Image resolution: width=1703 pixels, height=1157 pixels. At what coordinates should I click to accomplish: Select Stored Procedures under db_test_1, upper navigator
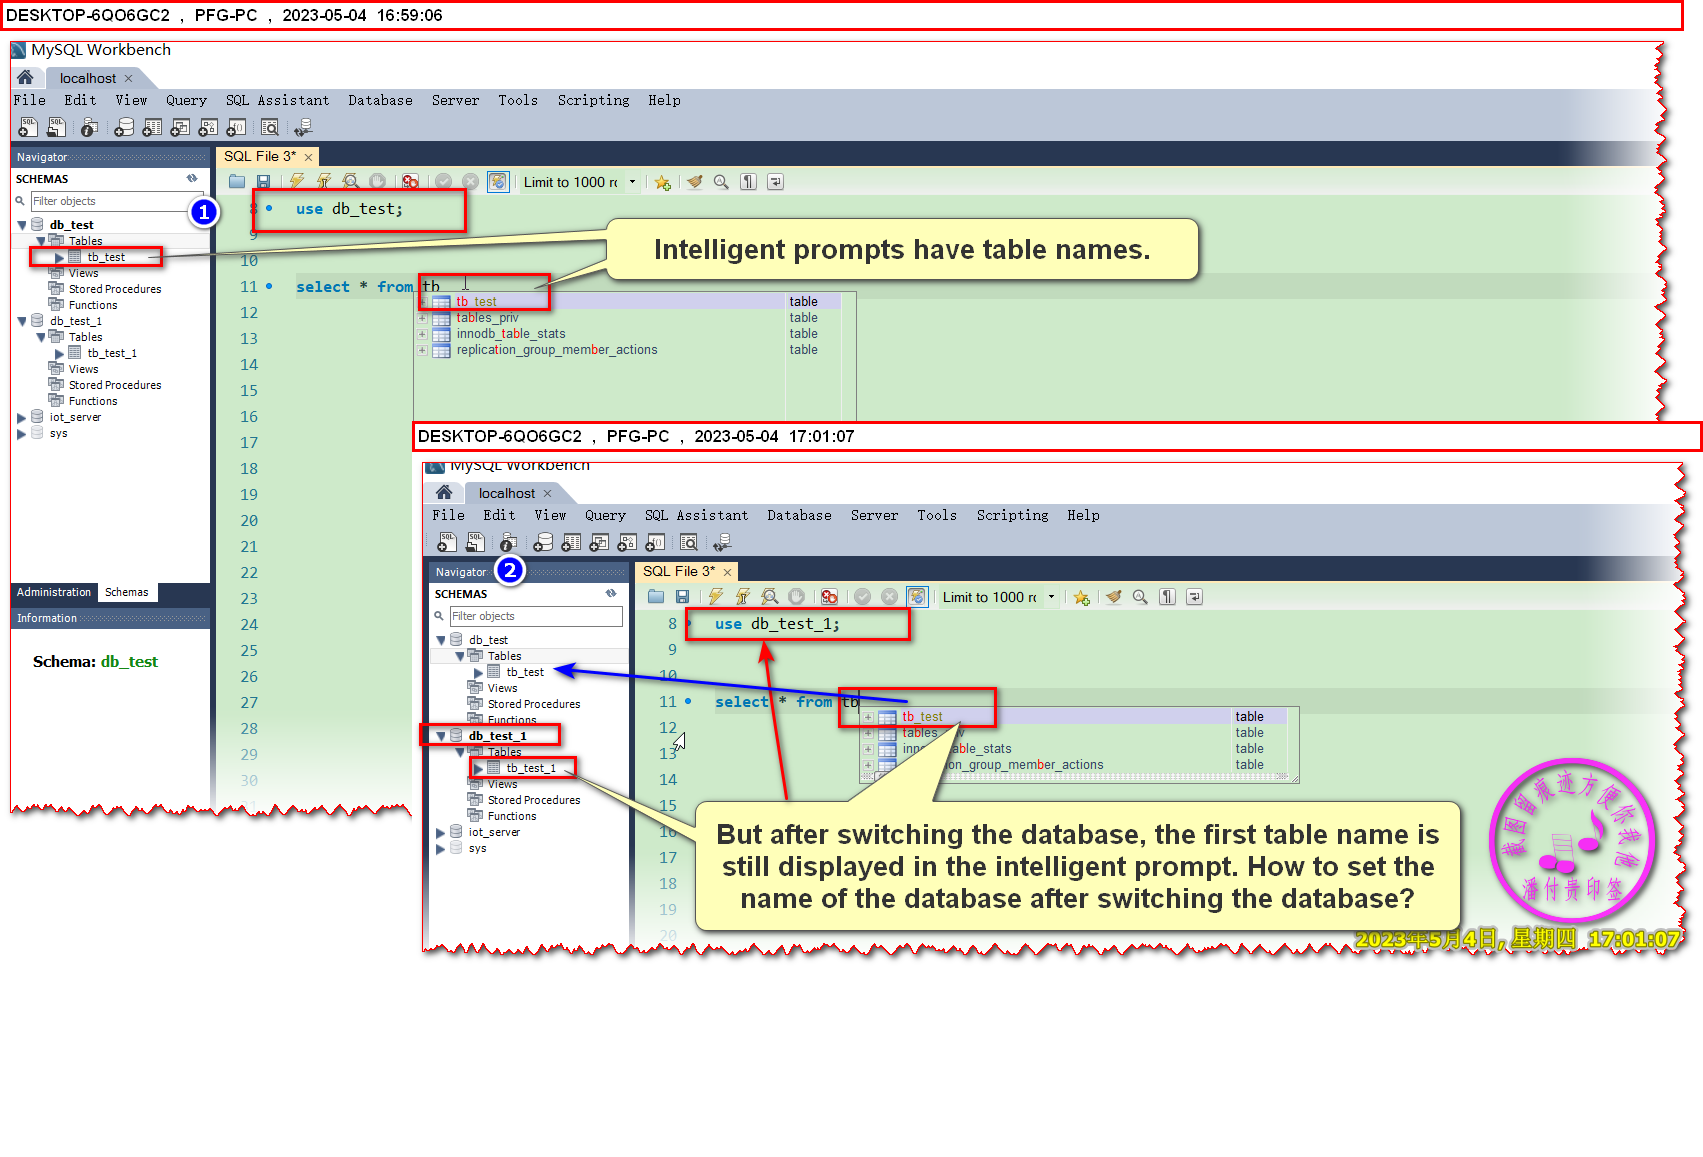(115, 385)
